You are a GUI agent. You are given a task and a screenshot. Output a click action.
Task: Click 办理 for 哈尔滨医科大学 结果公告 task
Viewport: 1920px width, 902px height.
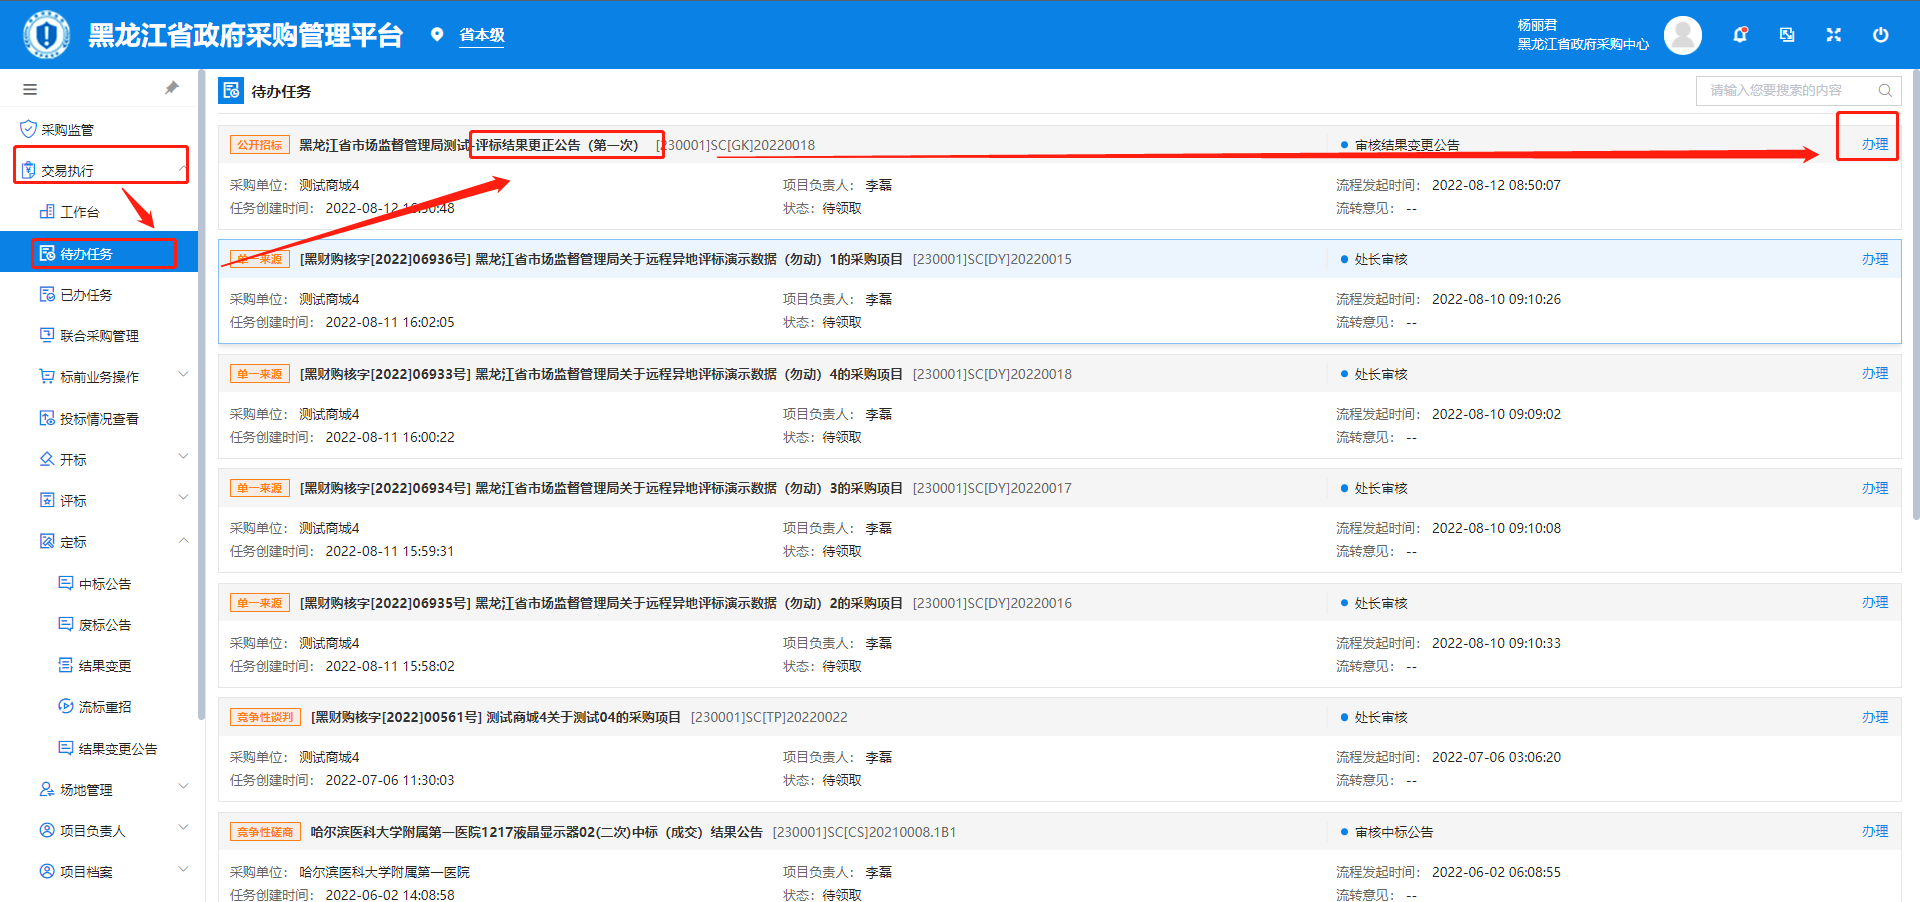coord(1875,831)
